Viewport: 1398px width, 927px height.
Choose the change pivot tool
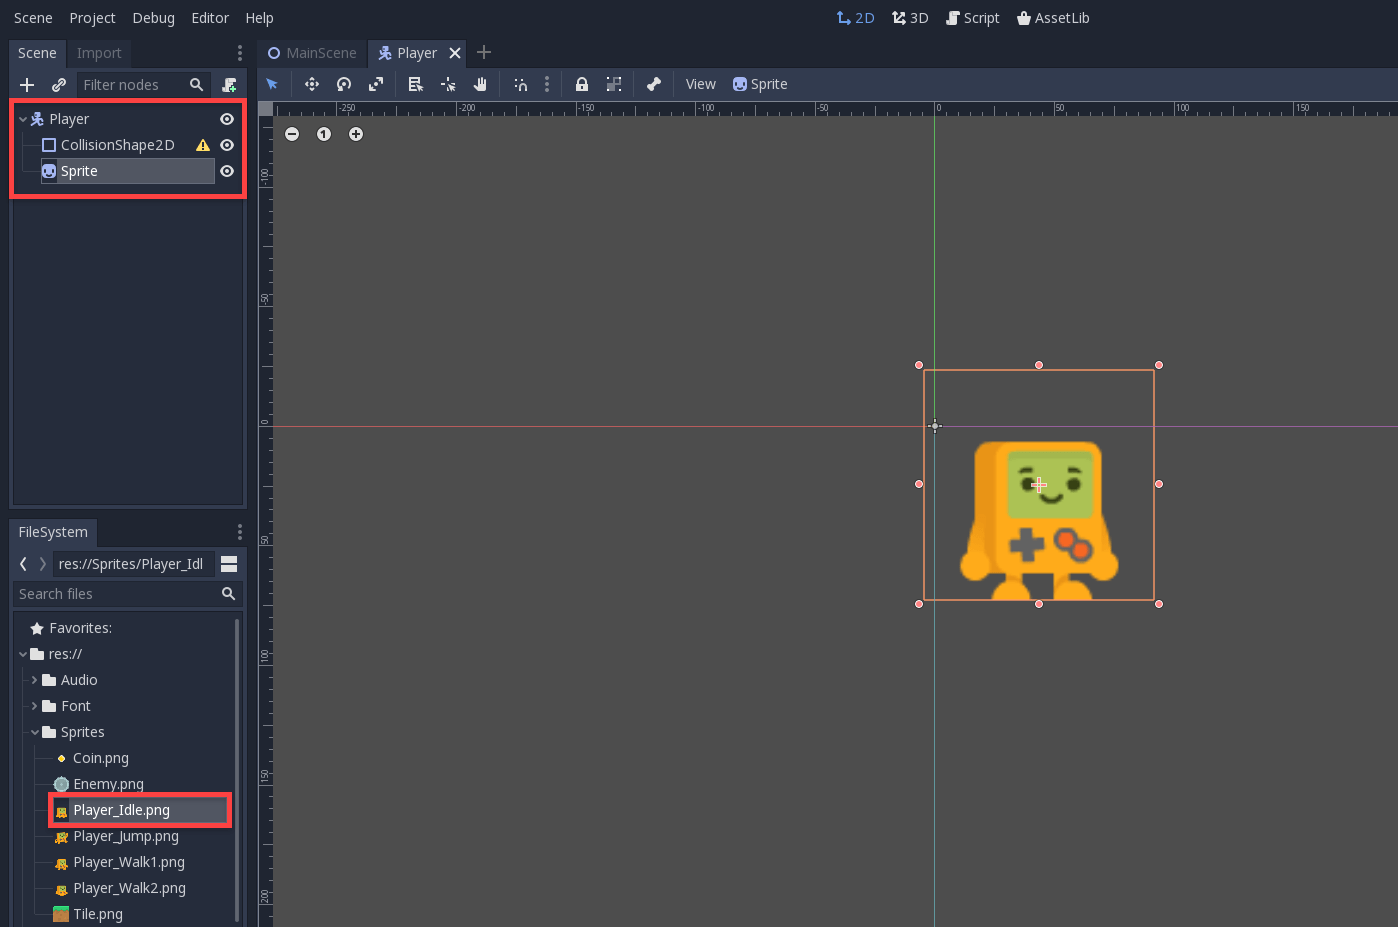[448, 84]
